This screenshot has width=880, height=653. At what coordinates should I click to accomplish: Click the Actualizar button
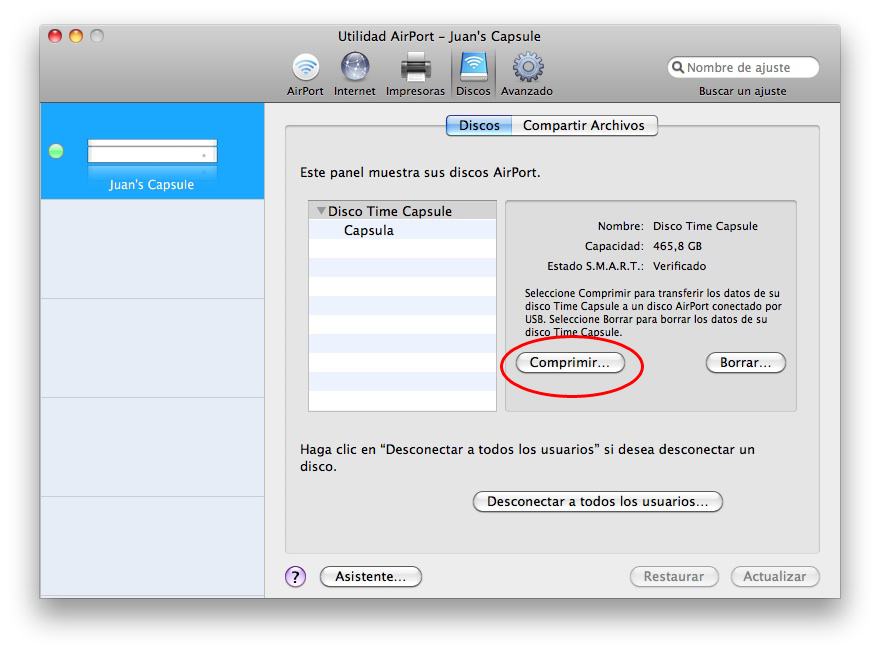[x=775, y=576]
